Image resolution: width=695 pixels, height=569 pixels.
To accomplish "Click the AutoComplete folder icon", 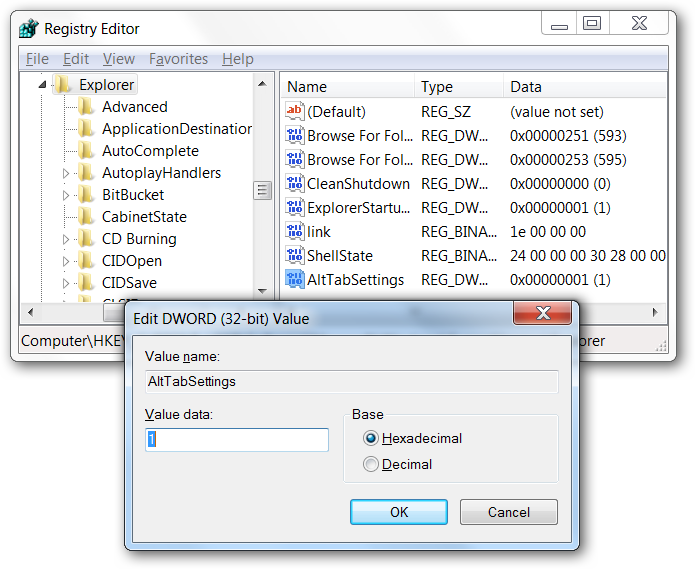I will 86,151.
